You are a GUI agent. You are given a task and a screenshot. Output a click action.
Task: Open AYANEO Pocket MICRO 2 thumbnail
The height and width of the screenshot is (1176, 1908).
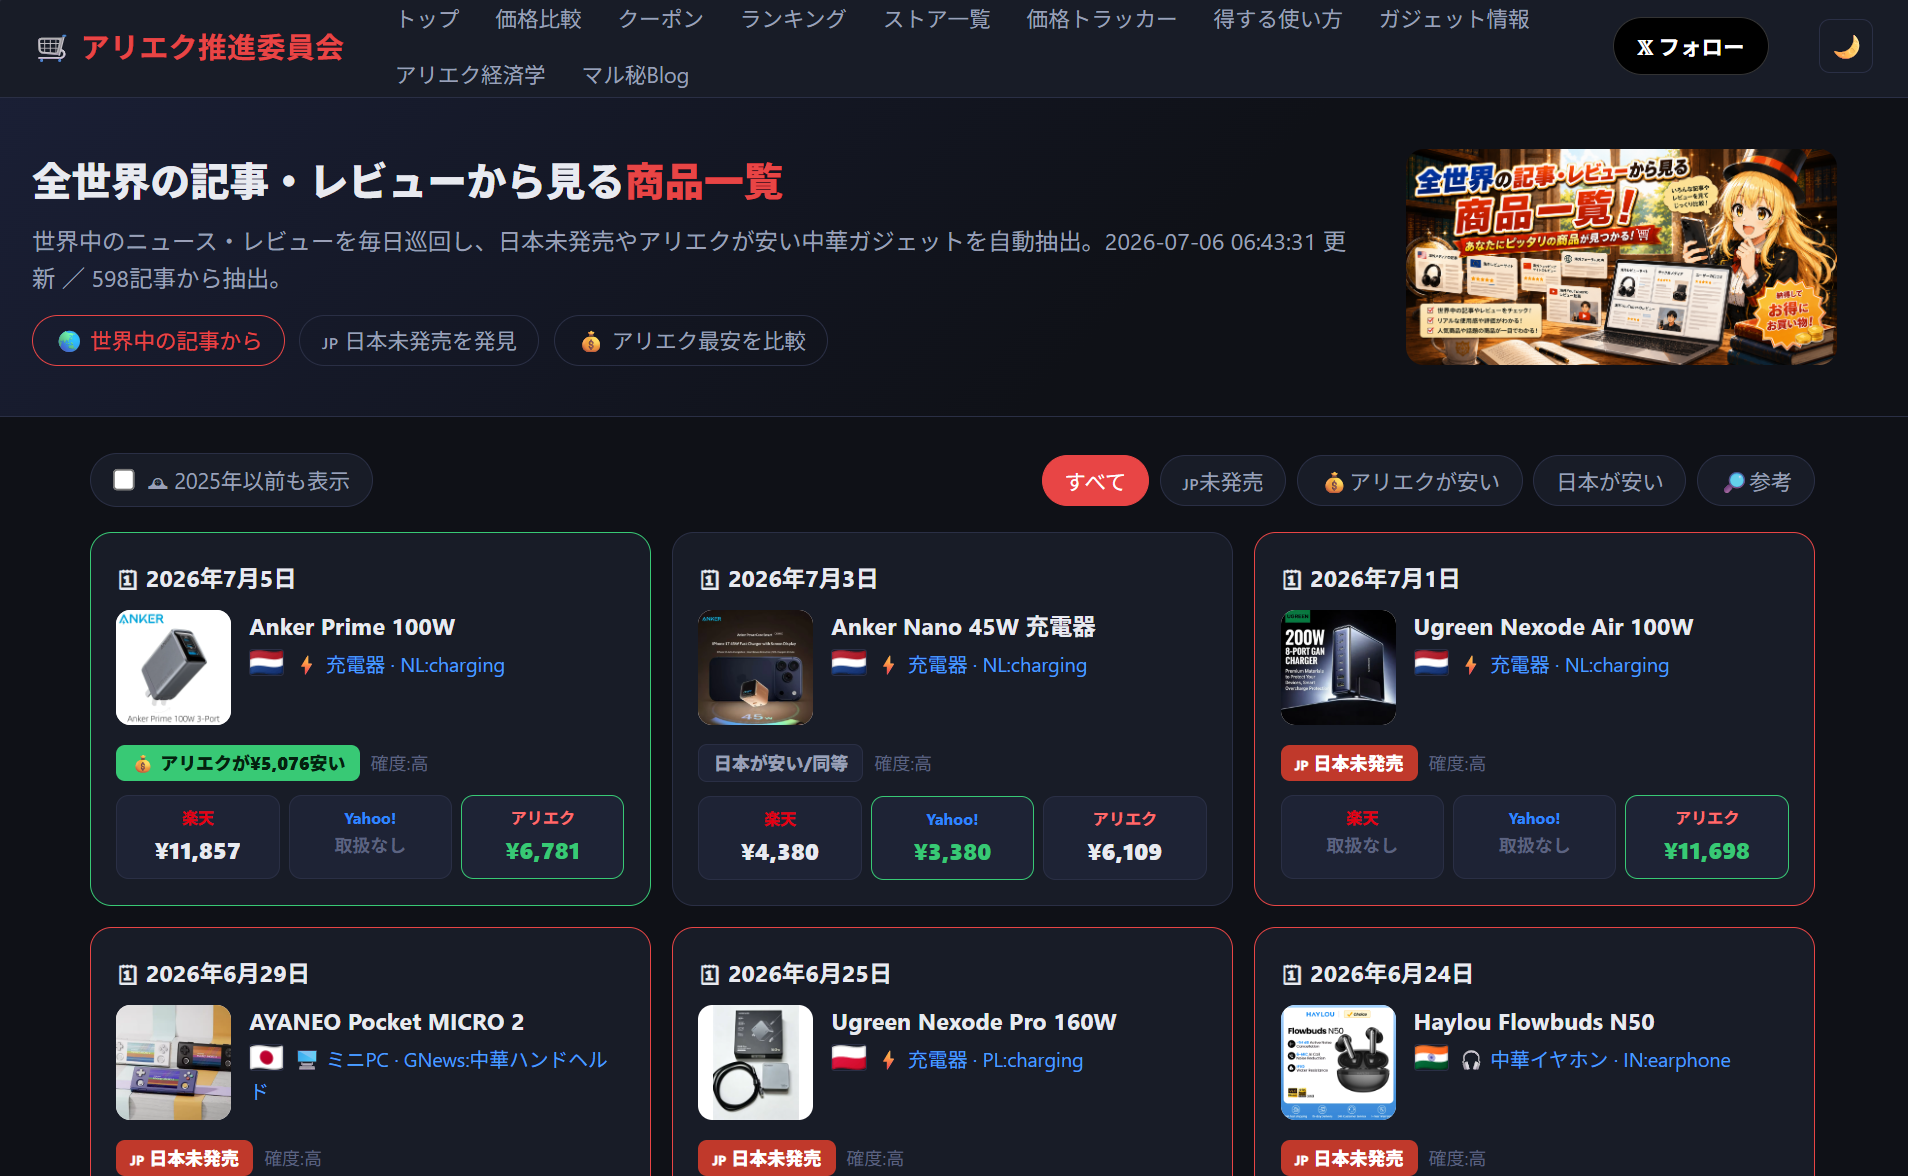[173, 1062]
